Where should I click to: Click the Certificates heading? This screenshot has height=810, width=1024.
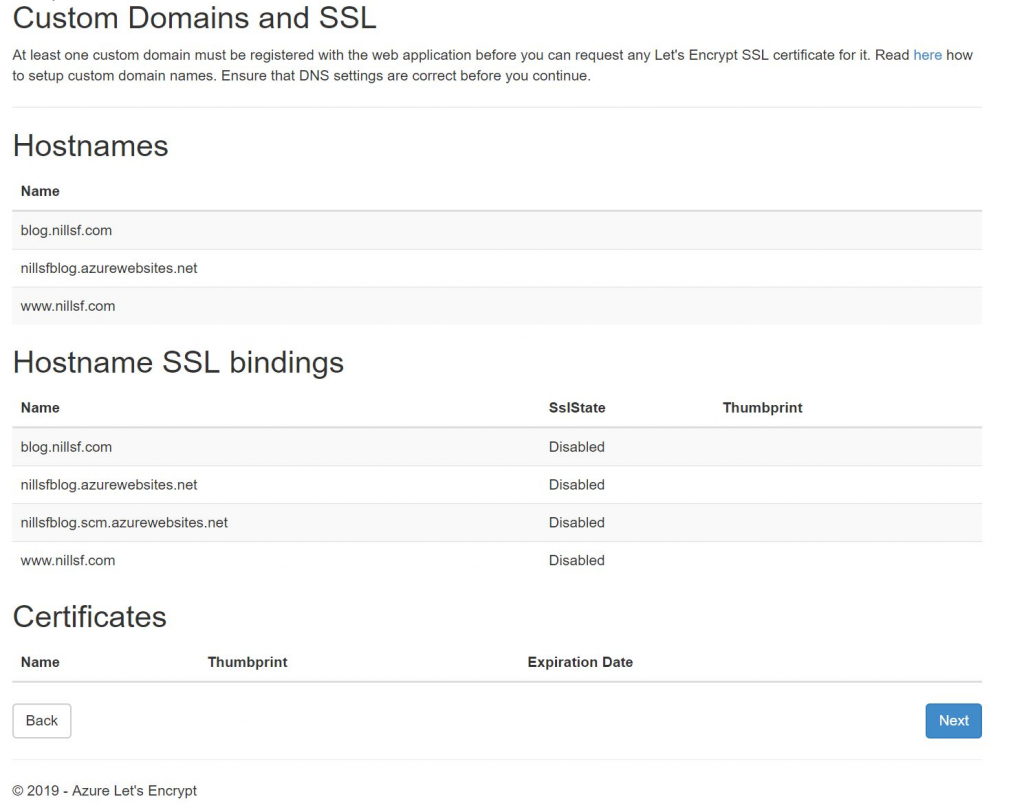coord(89,617)
